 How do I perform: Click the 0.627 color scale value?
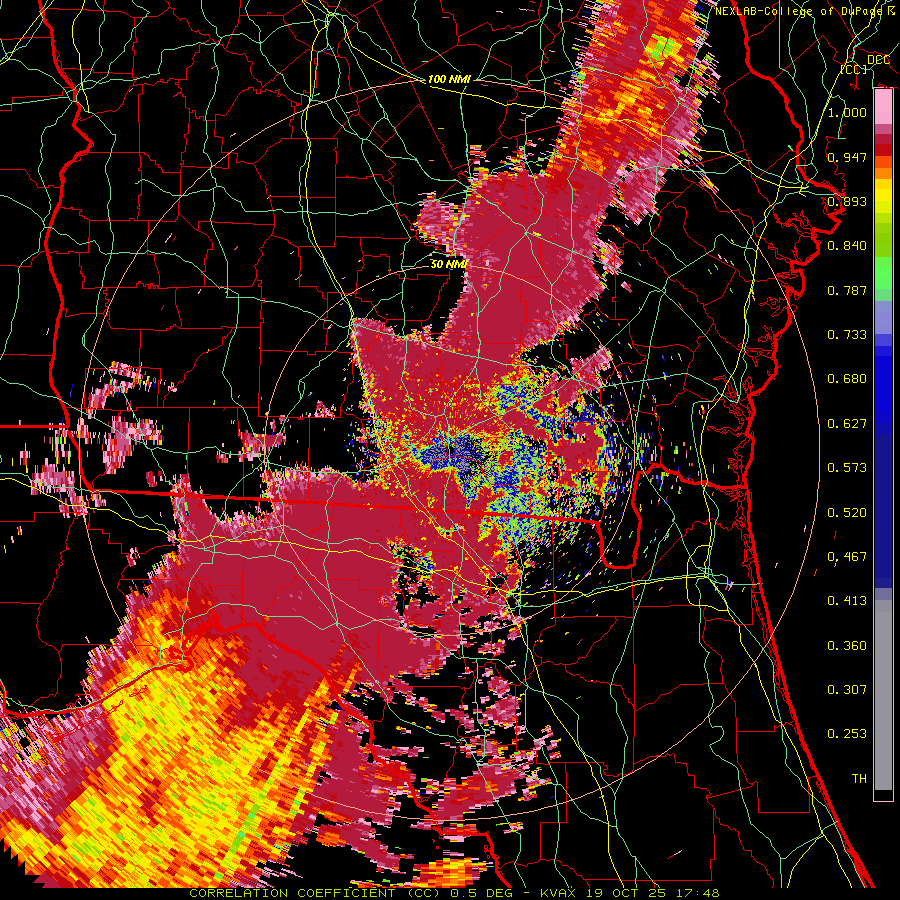847,424
